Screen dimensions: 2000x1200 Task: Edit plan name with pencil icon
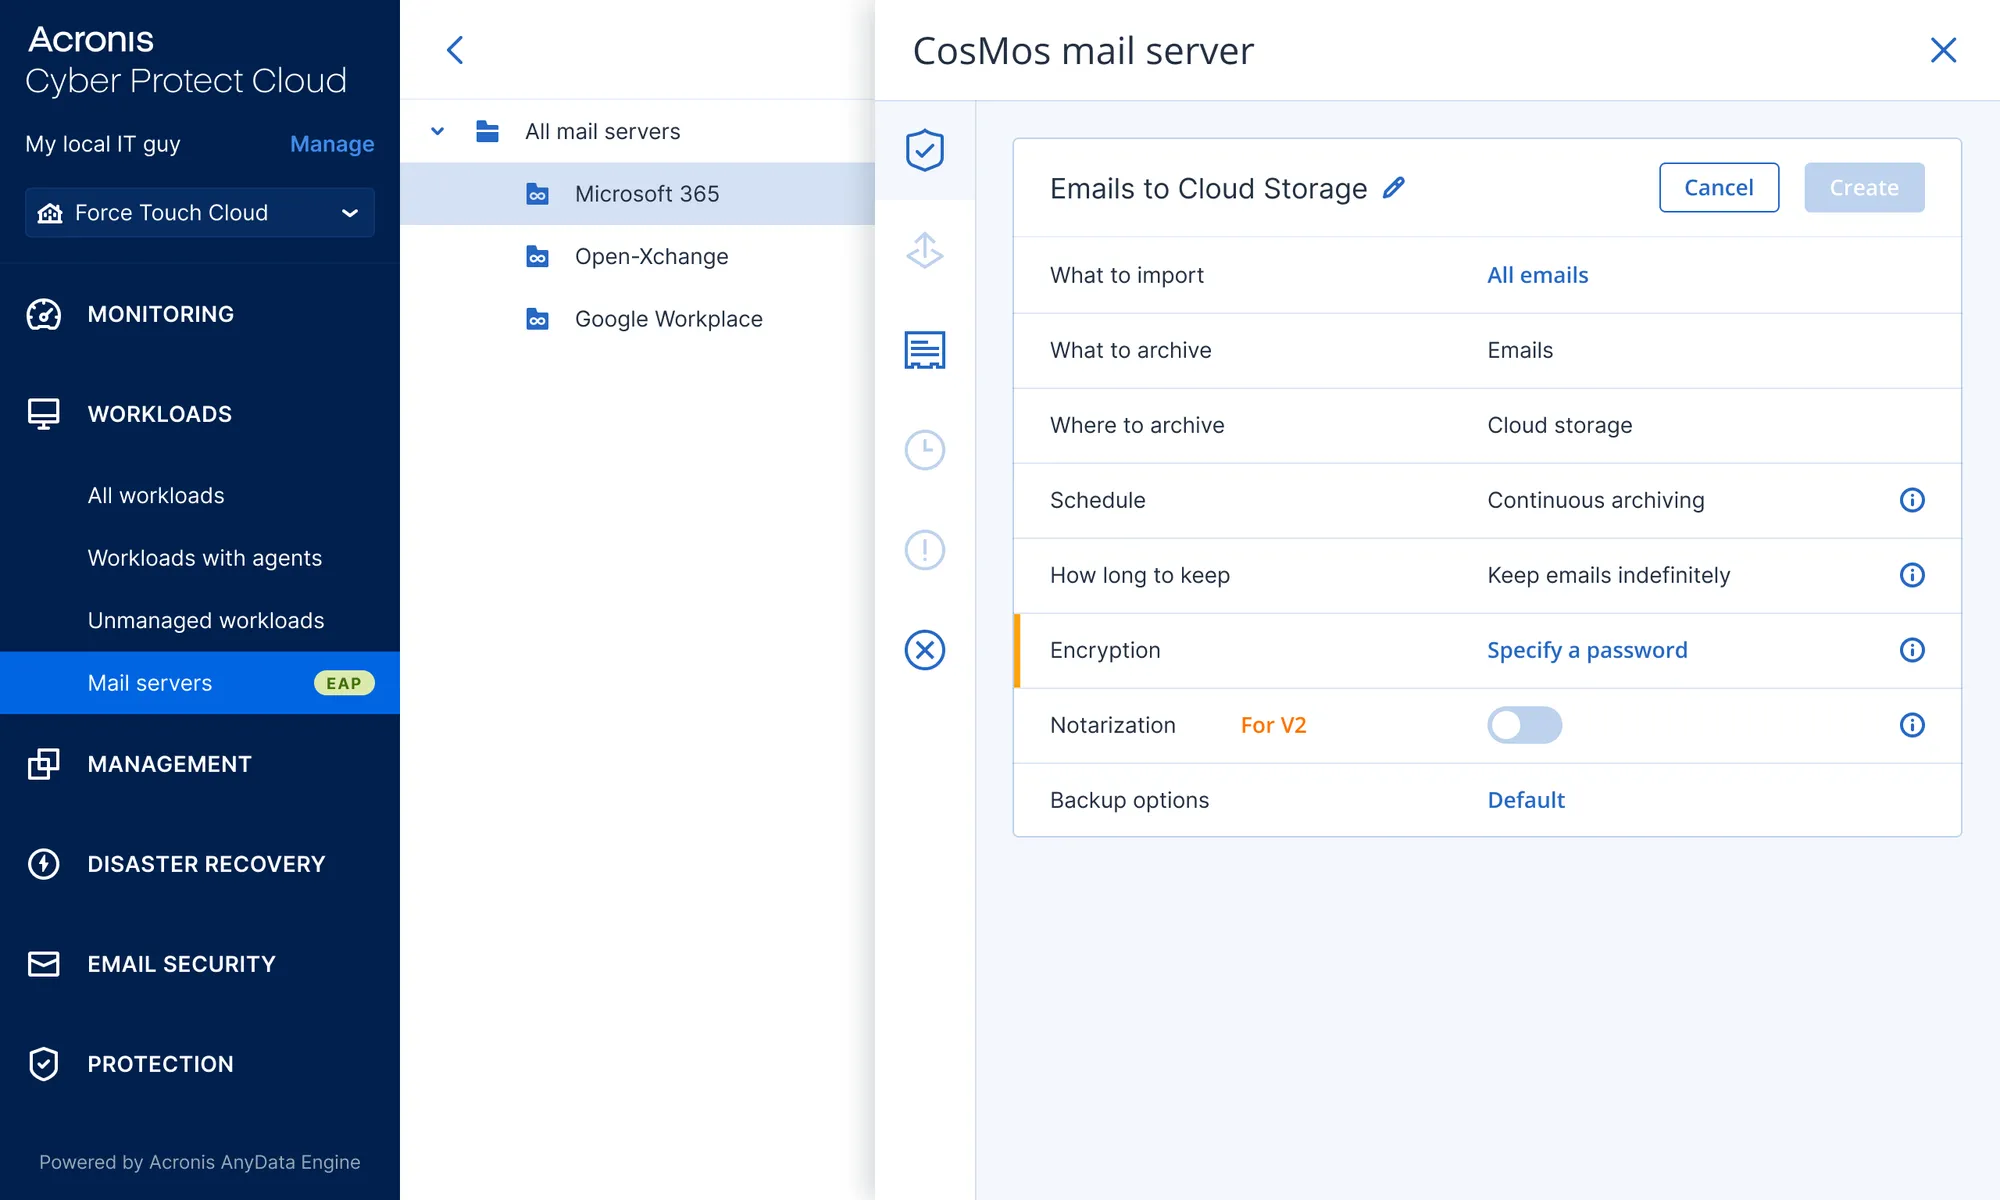[1393, 188]
